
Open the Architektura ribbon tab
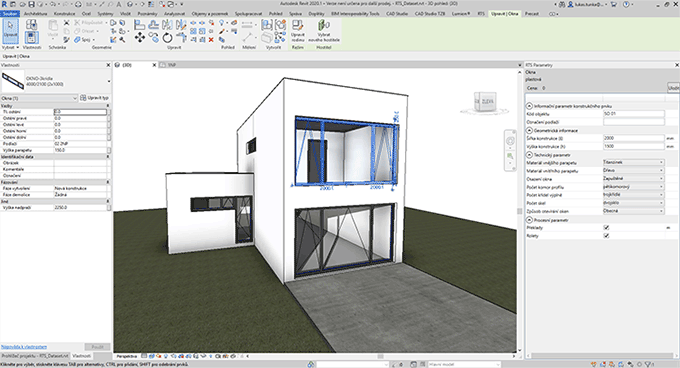(36, 14)
